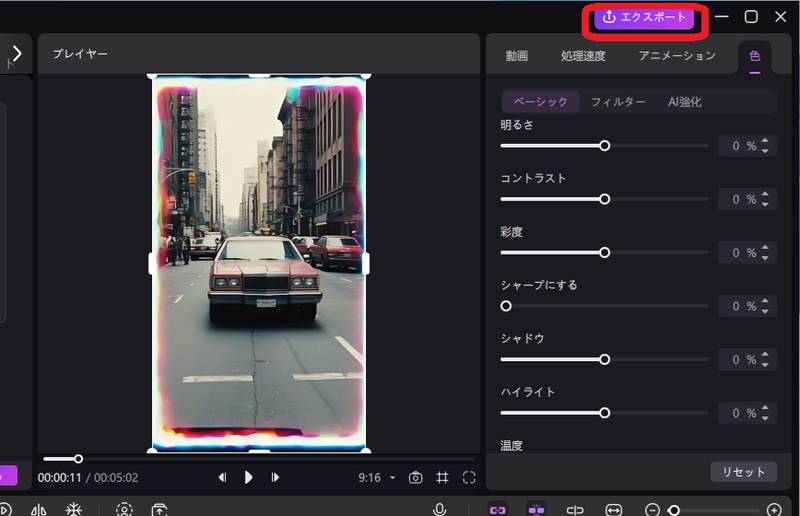Viewport: 800px width, 516px height.
Task: Decrease コントラスト value with down arrow
Action: (x=765, y=204)
